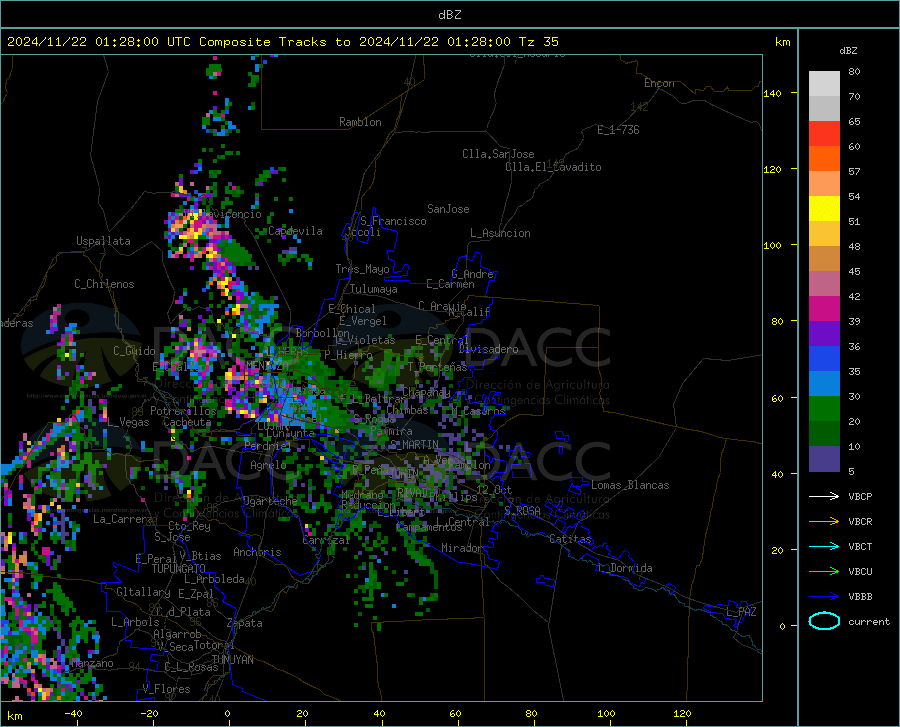Click the Algarrob map label
This screenshot has width=900, height=727.
177,634
